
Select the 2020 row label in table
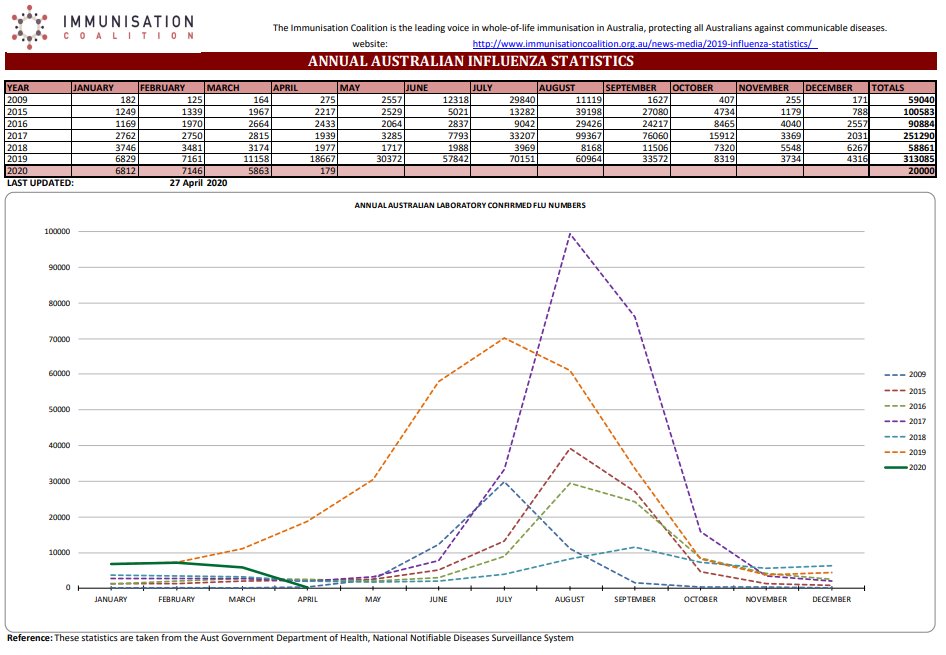pyautogui.click(x=17, y=171)
